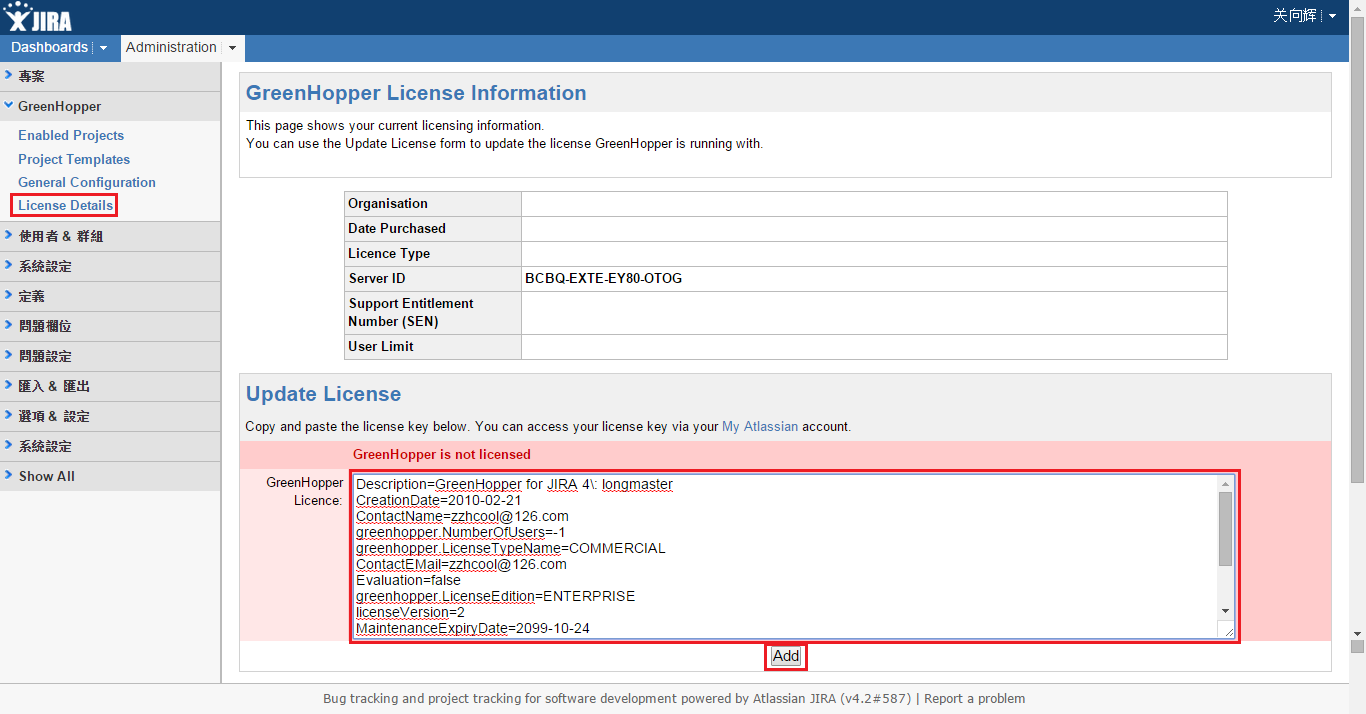Click the Evaluation=false line
This screenshot has height=714, width=1366.
(x=408, y=580)
